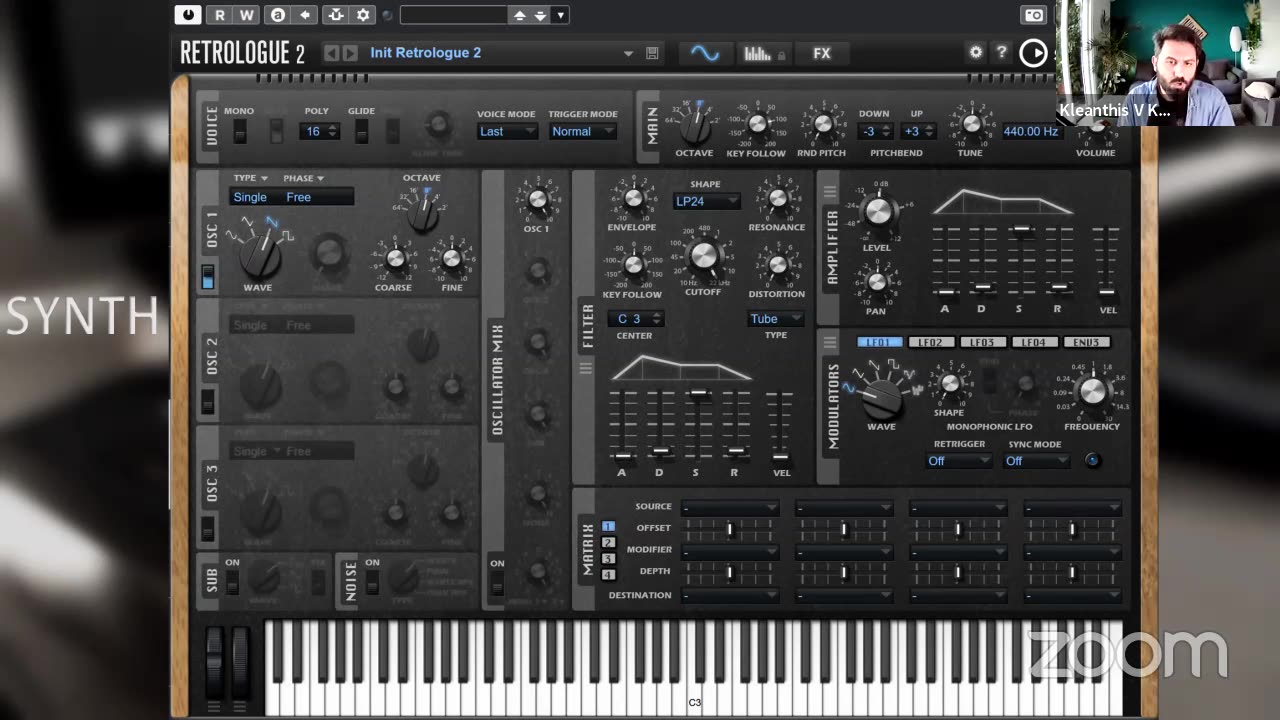This screenshot has width=1280, height=720.
Task: Open the top toolbar gear settings icon
Action: [363, 15]
